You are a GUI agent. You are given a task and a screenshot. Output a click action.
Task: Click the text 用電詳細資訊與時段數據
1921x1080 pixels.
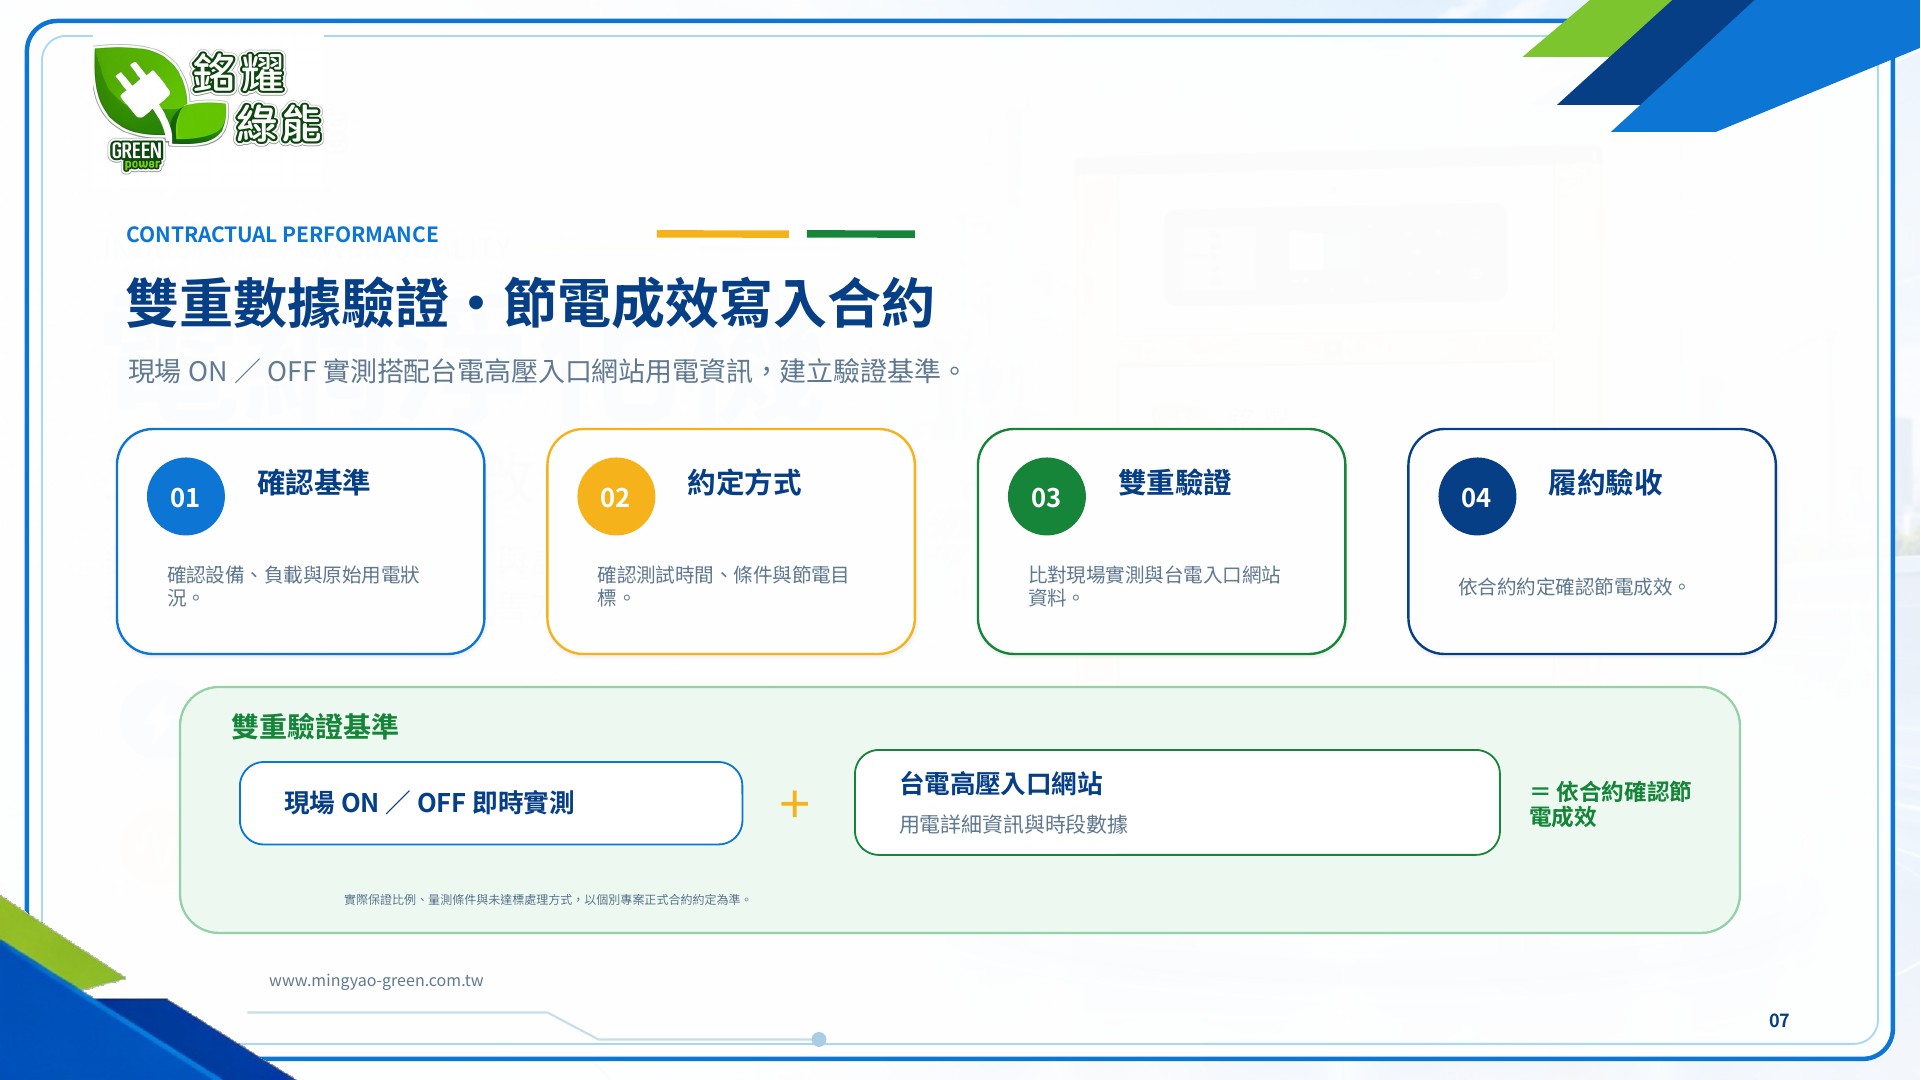tap(1013, 825)
